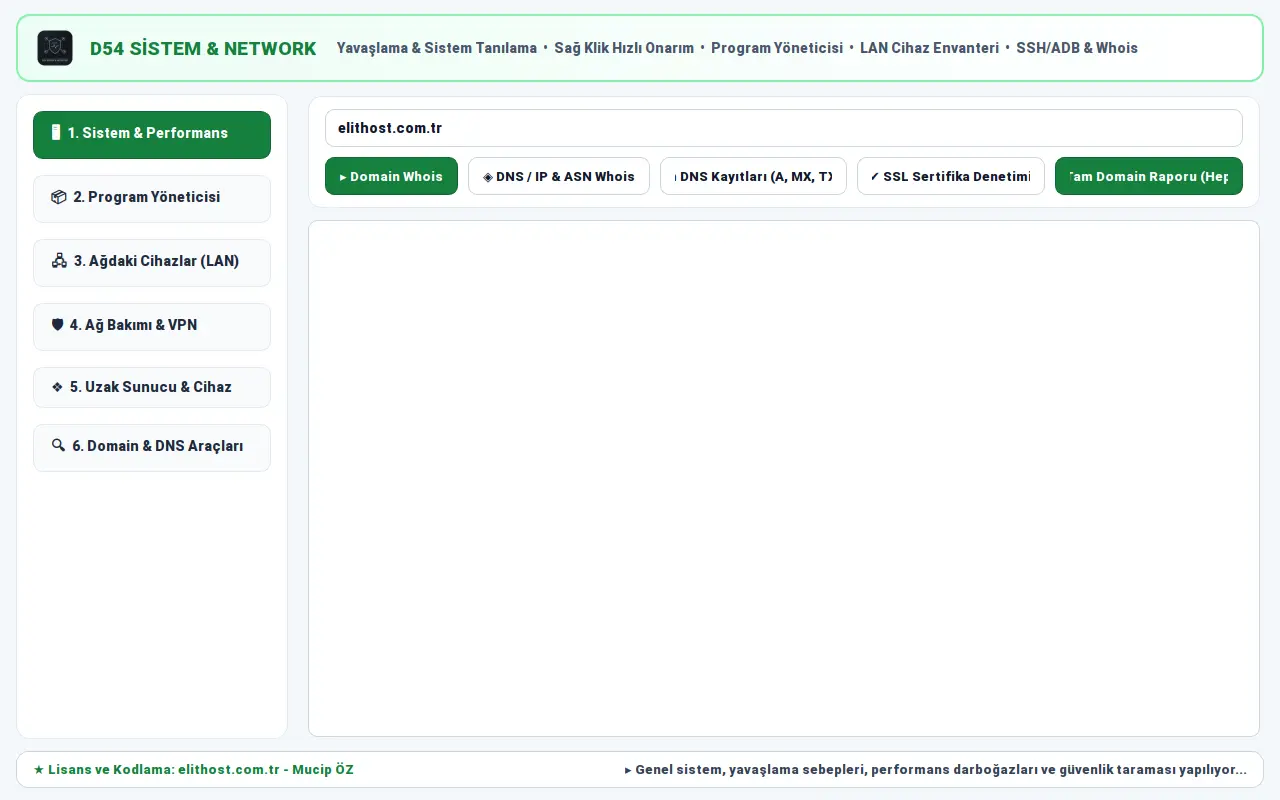Click the header subtitle text "Yavaşlama & Sistem Tanılama"

[437, 48]
